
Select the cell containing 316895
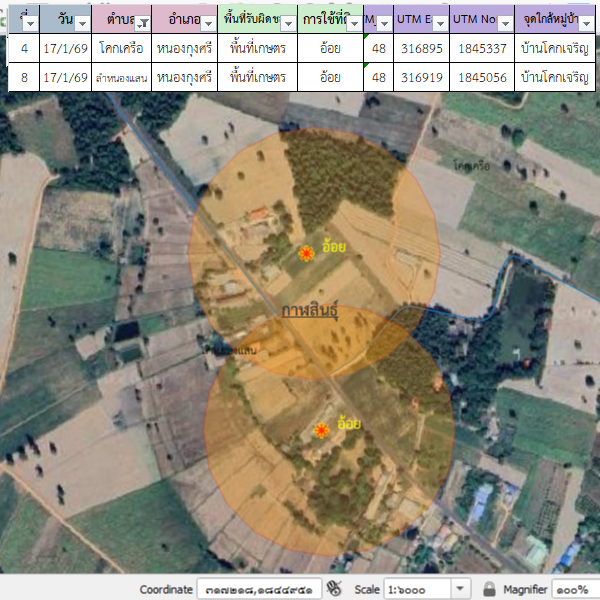420,48
